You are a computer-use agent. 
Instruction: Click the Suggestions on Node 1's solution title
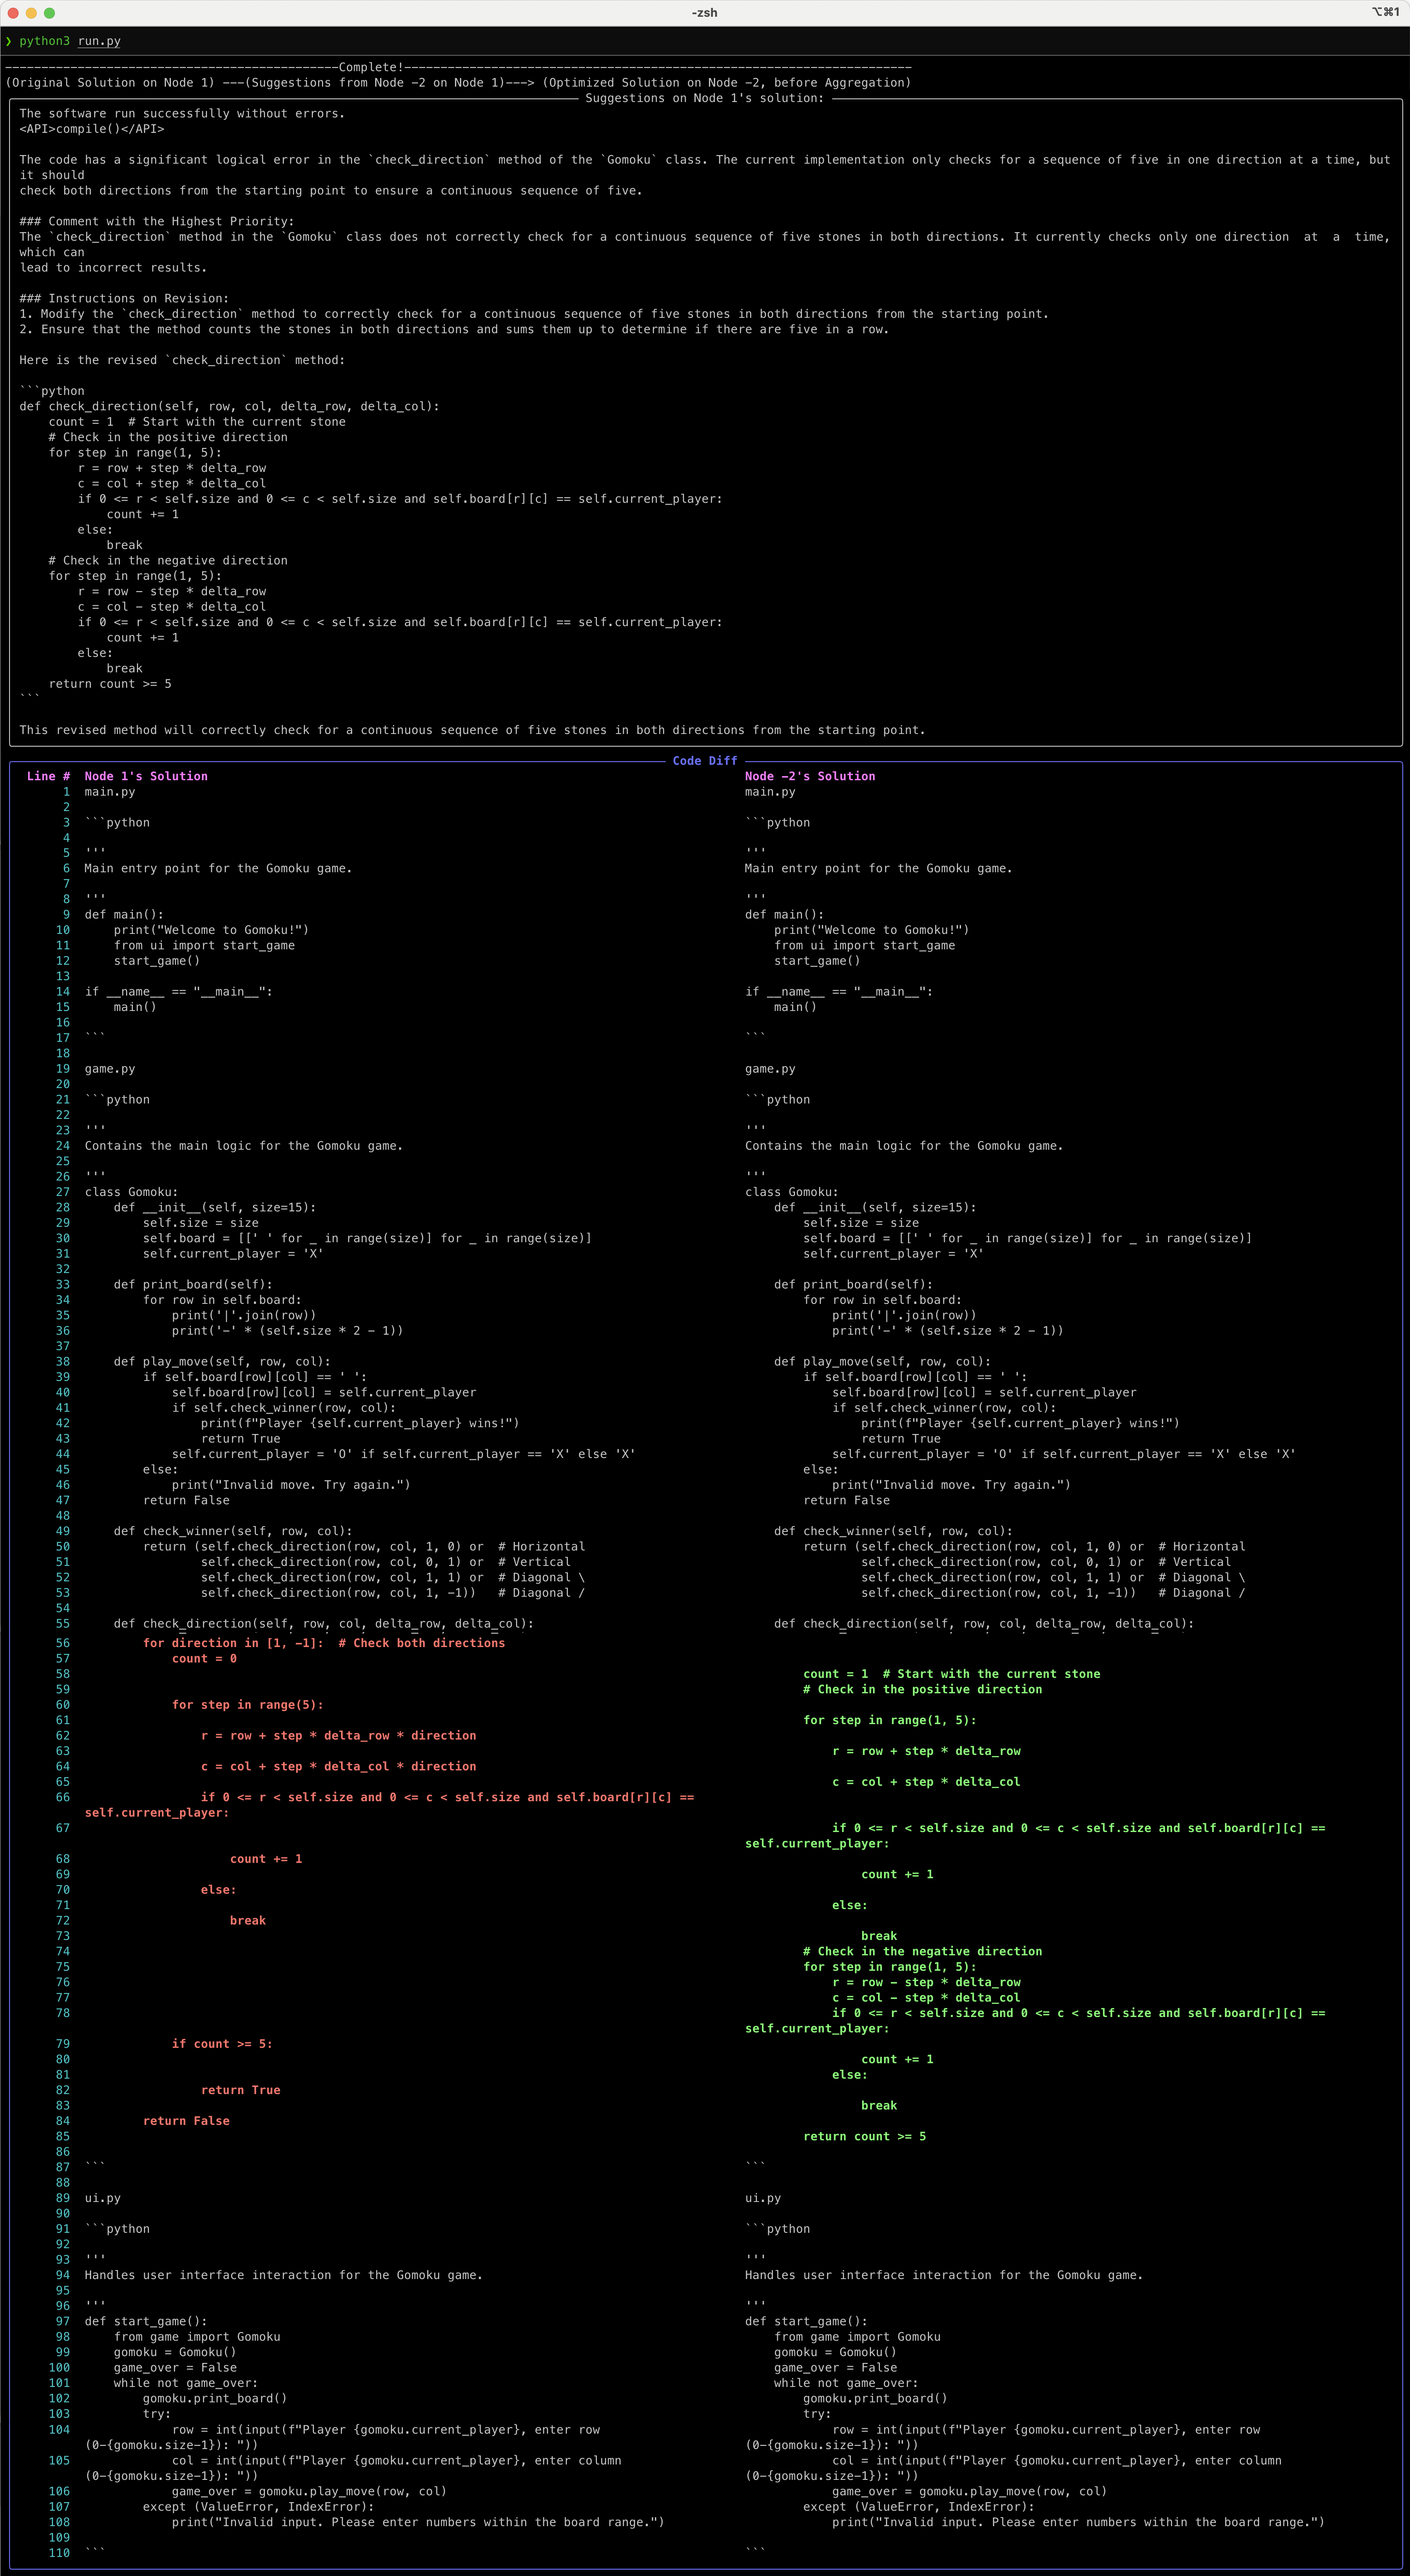tap(704, 98)
